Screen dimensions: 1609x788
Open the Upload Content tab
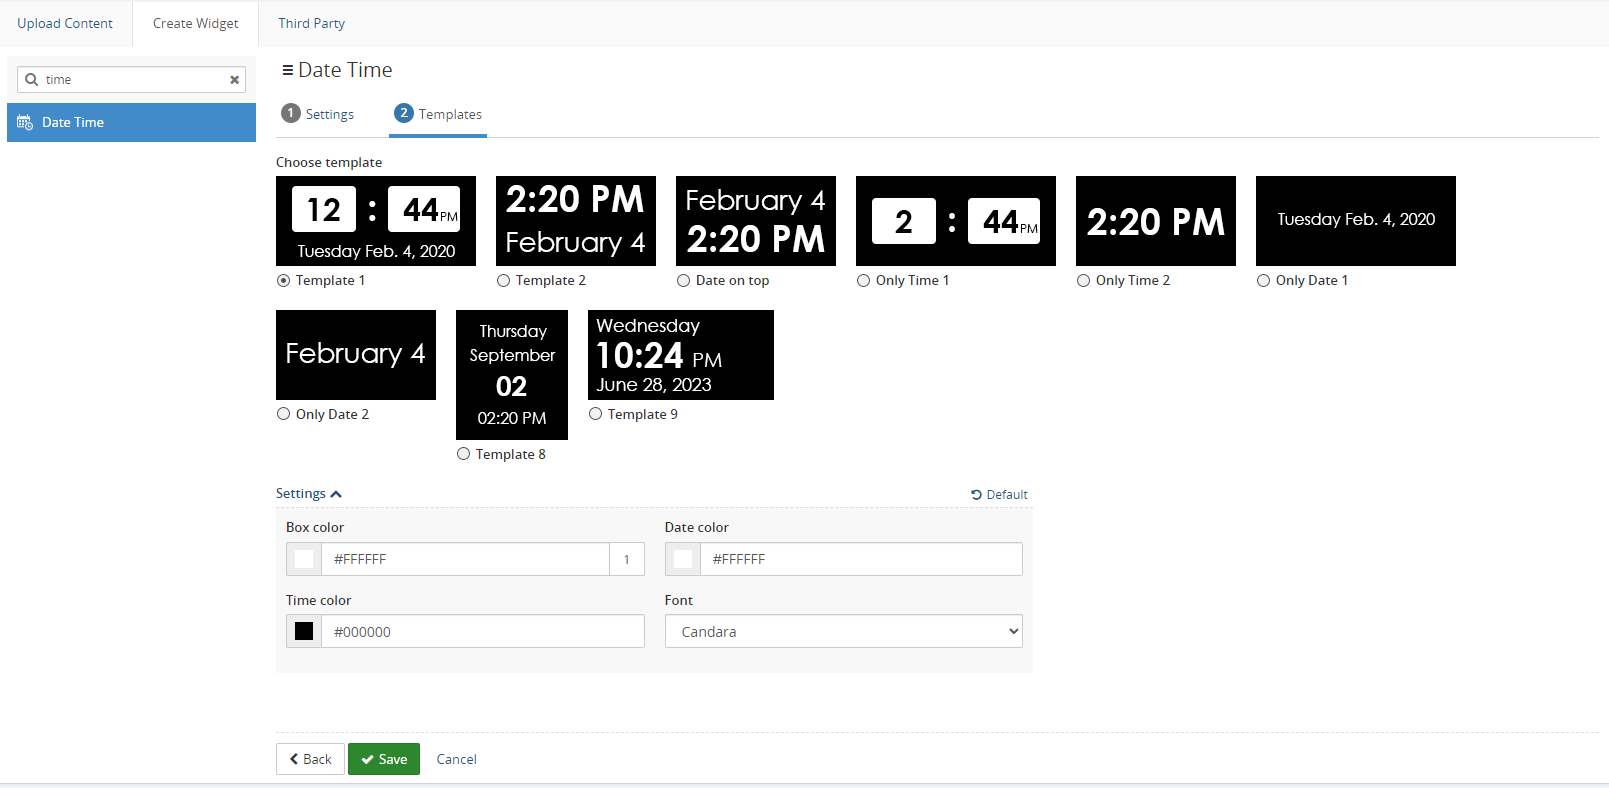coord(65,23)
